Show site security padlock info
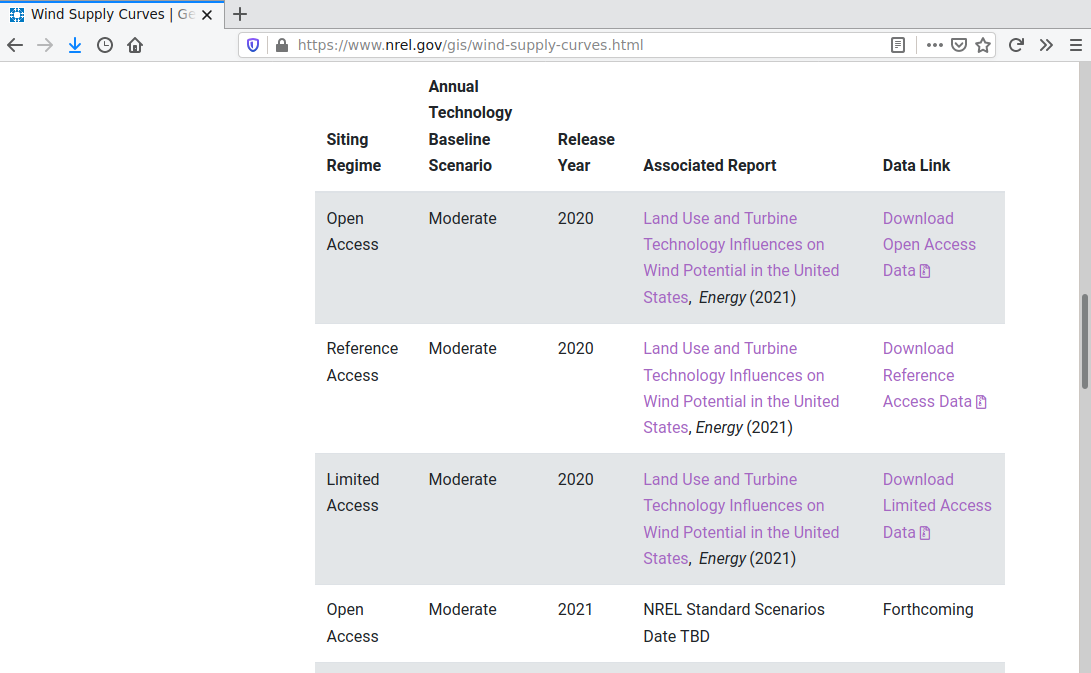The width and height of the screenshot is (1091, 673). [281, 45]
